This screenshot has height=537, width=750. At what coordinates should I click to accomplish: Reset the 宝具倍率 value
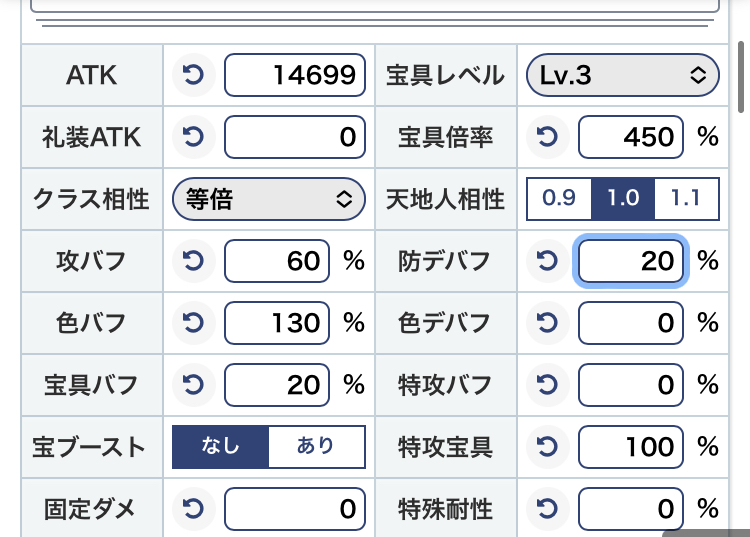(547, 137)
